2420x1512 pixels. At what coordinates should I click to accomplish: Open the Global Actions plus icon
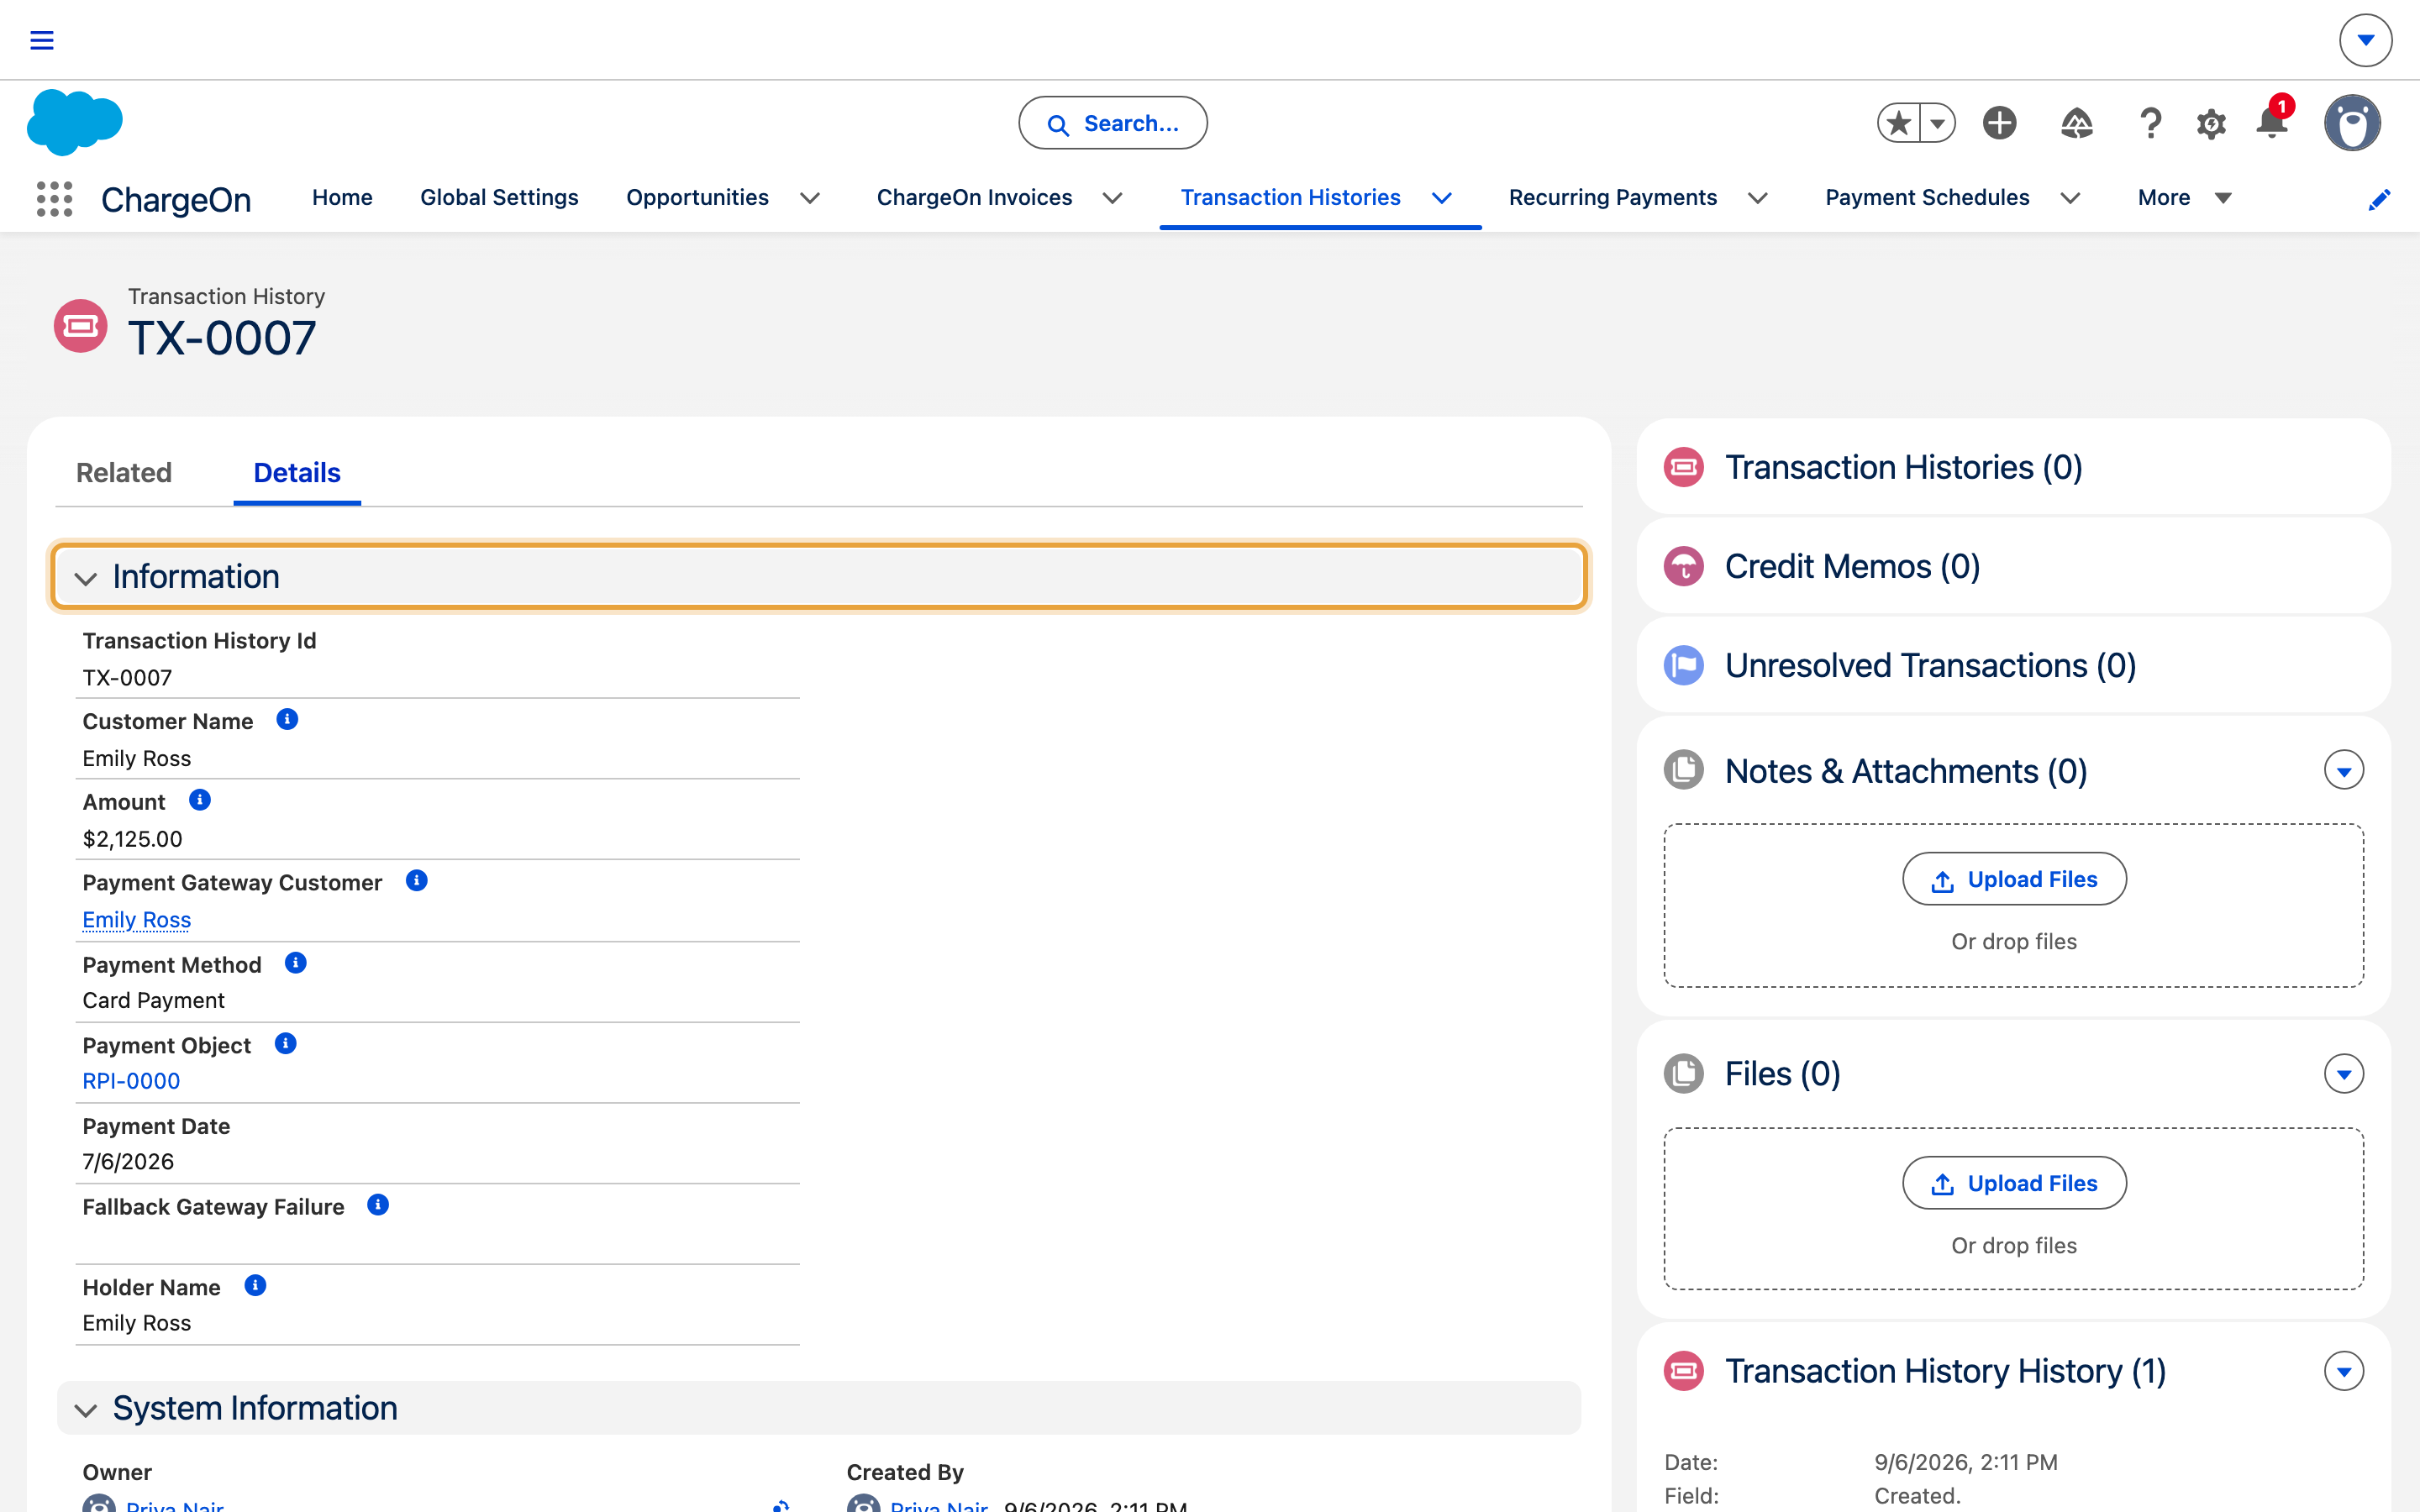(1999, 123)
